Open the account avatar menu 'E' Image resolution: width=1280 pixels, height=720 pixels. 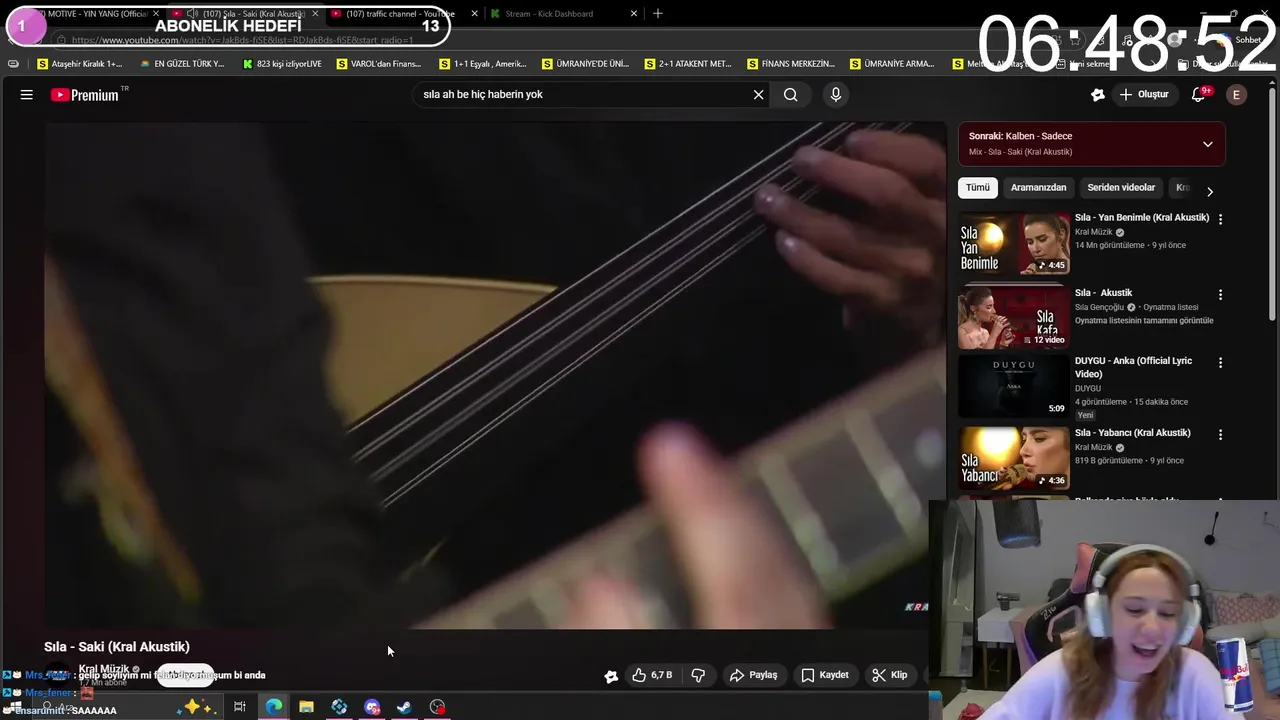click(1236, 94)
